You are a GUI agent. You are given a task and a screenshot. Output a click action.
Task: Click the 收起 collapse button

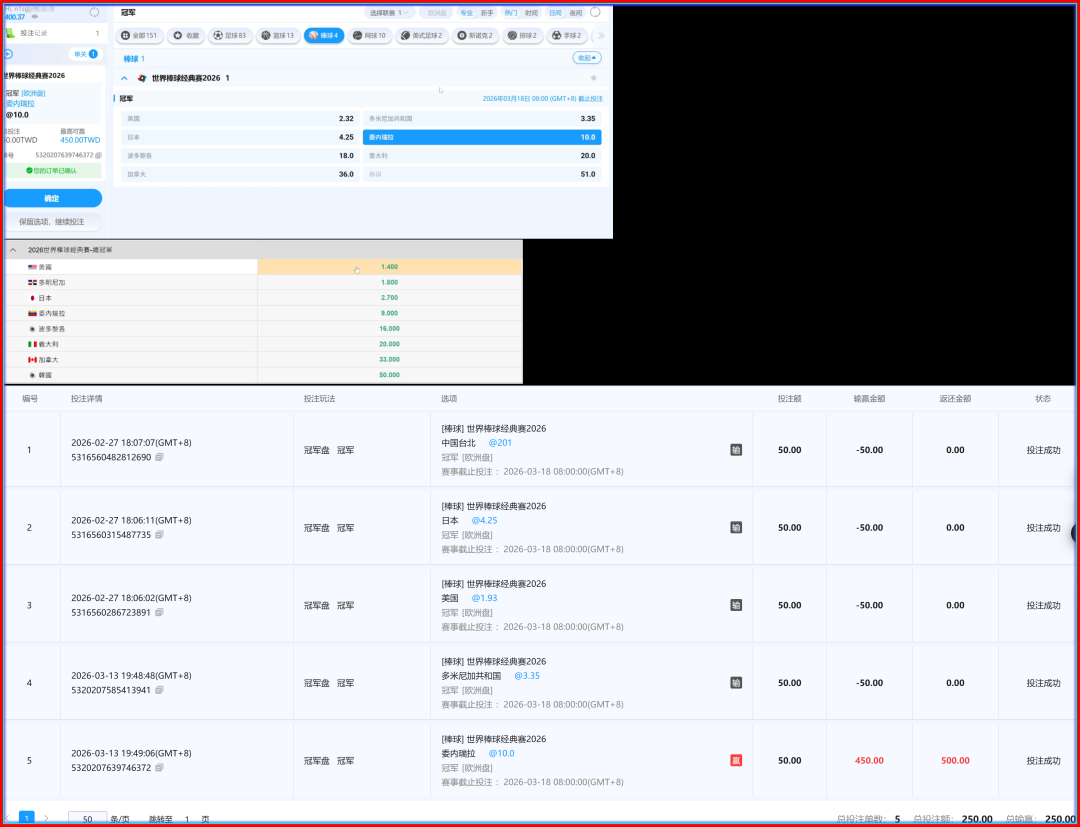(x=587, y=58)
